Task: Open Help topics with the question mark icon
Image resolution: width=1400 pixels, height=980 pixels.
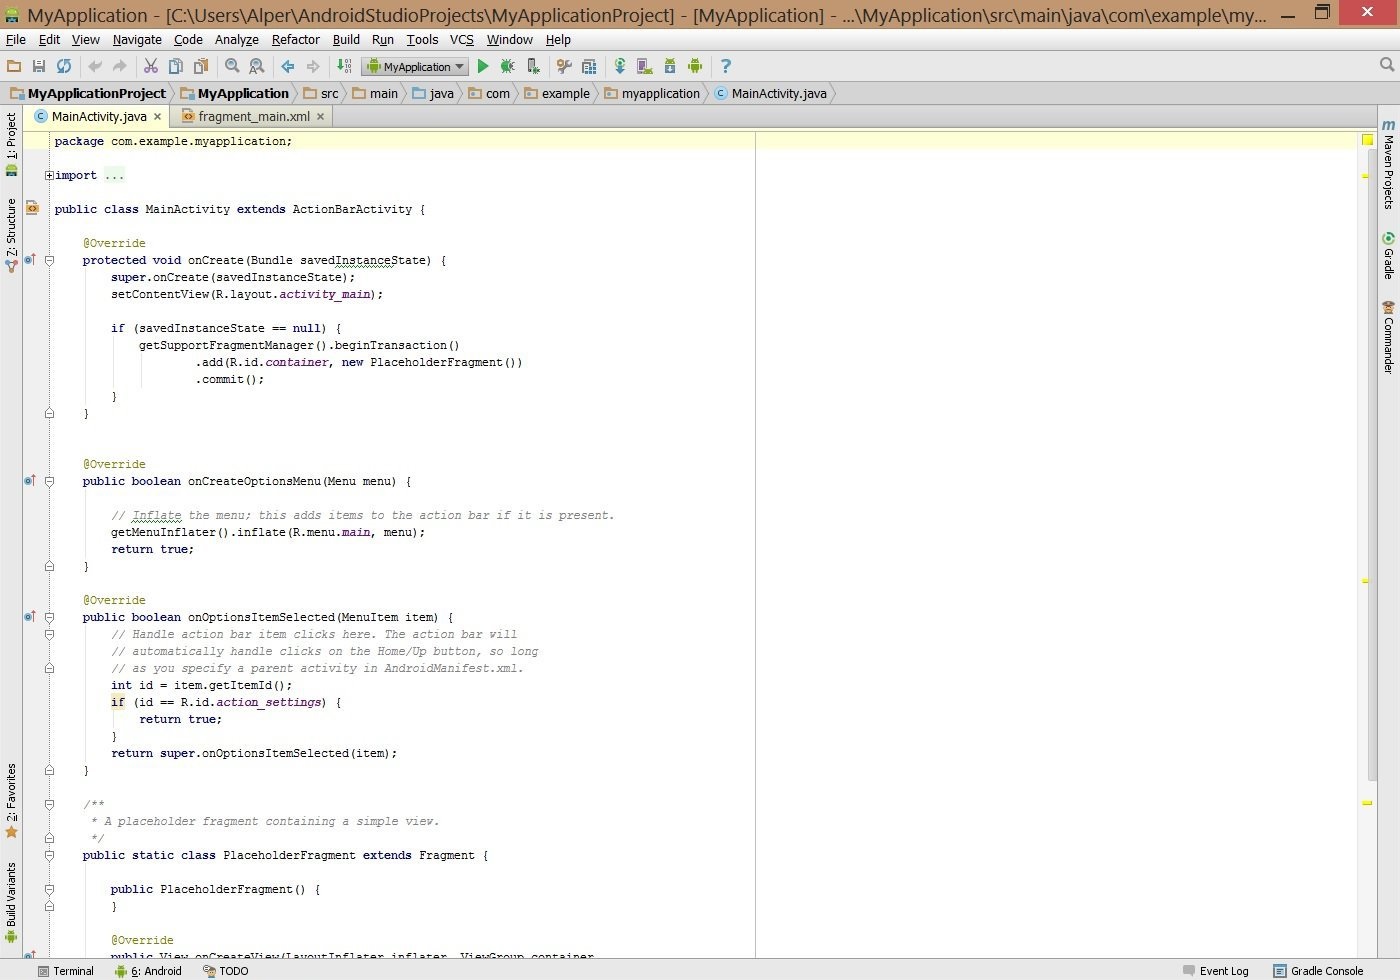Action: point(726,66)
